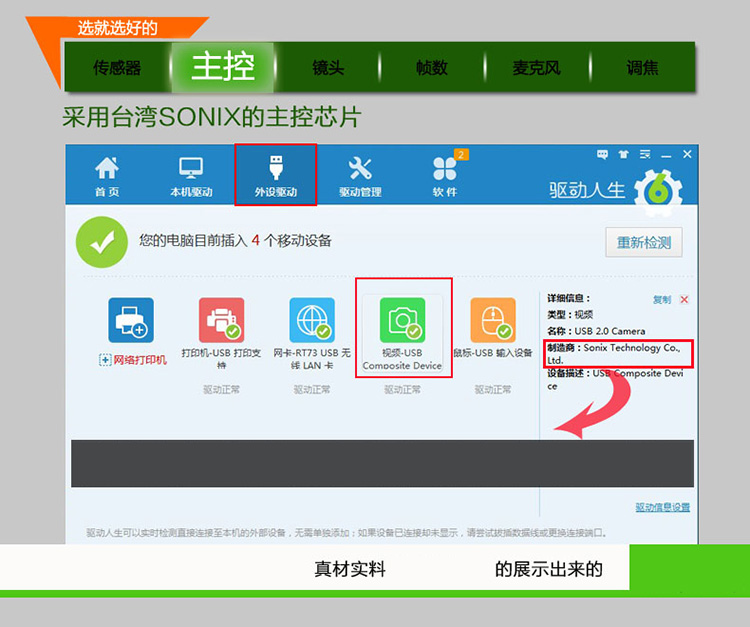Click the USB plug icon
Viewport: 750px width, 627px height.
(x=276, y=167)
